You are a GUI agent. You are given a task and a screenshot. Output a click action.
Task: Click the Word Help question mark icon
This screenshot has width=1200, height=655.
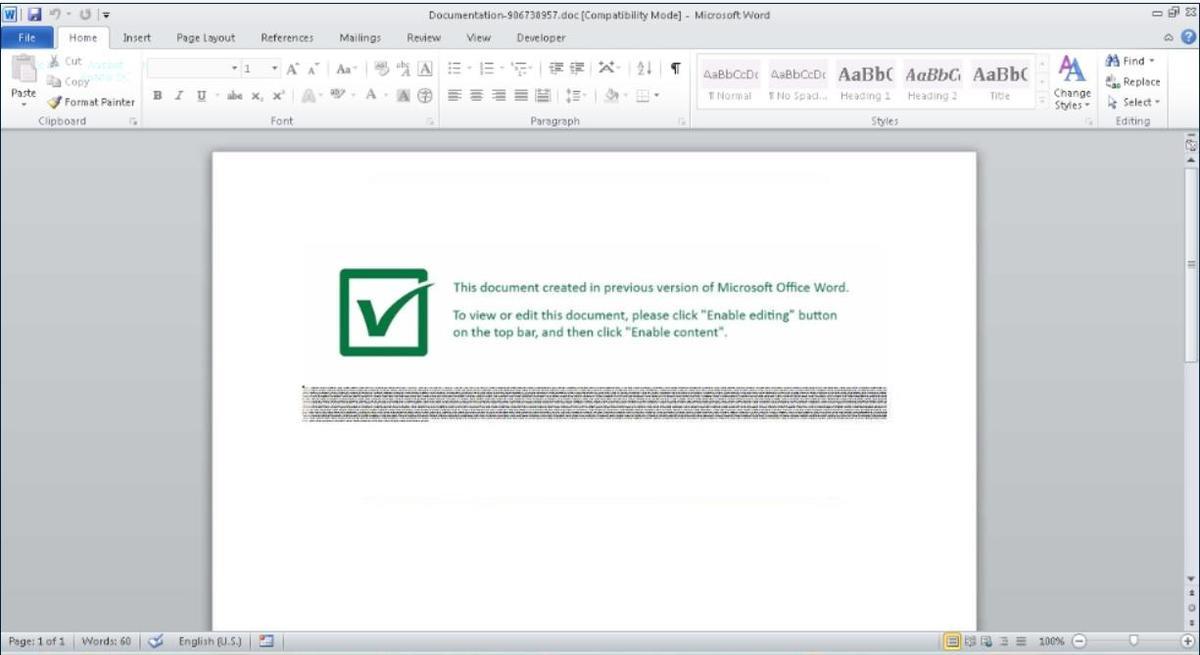click(x=1188, y=36)
